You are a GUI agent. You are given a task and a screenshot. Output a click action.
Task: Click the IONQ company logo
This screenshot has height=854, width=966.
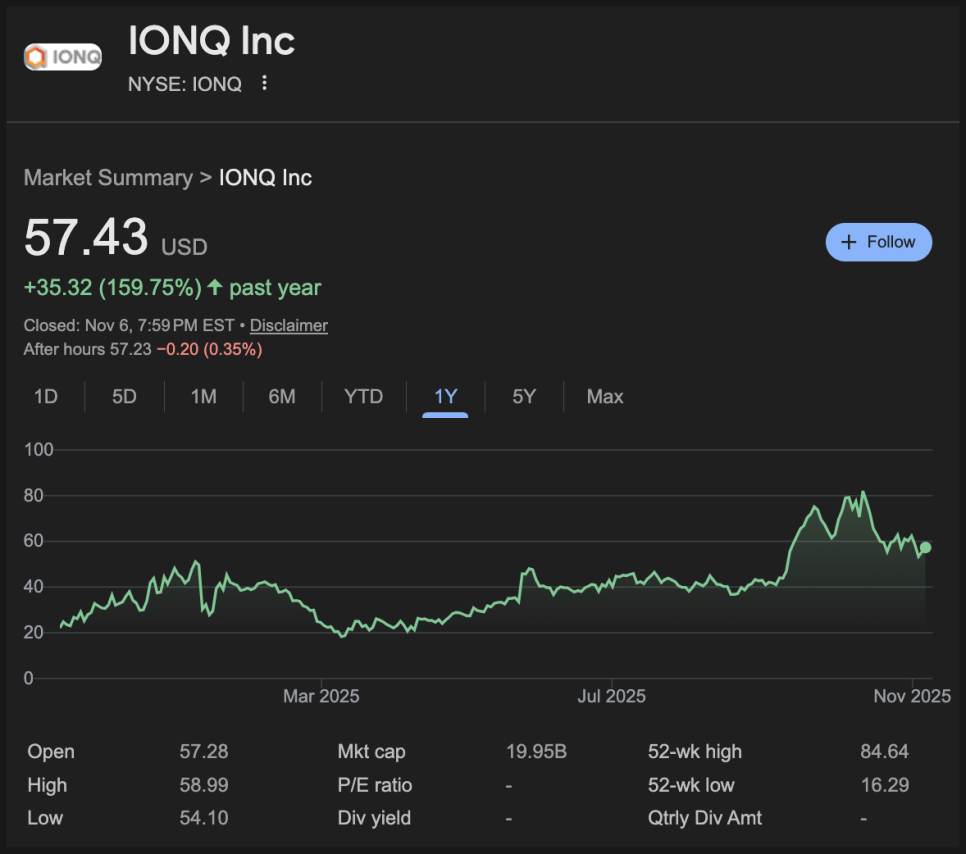(63, 57)
